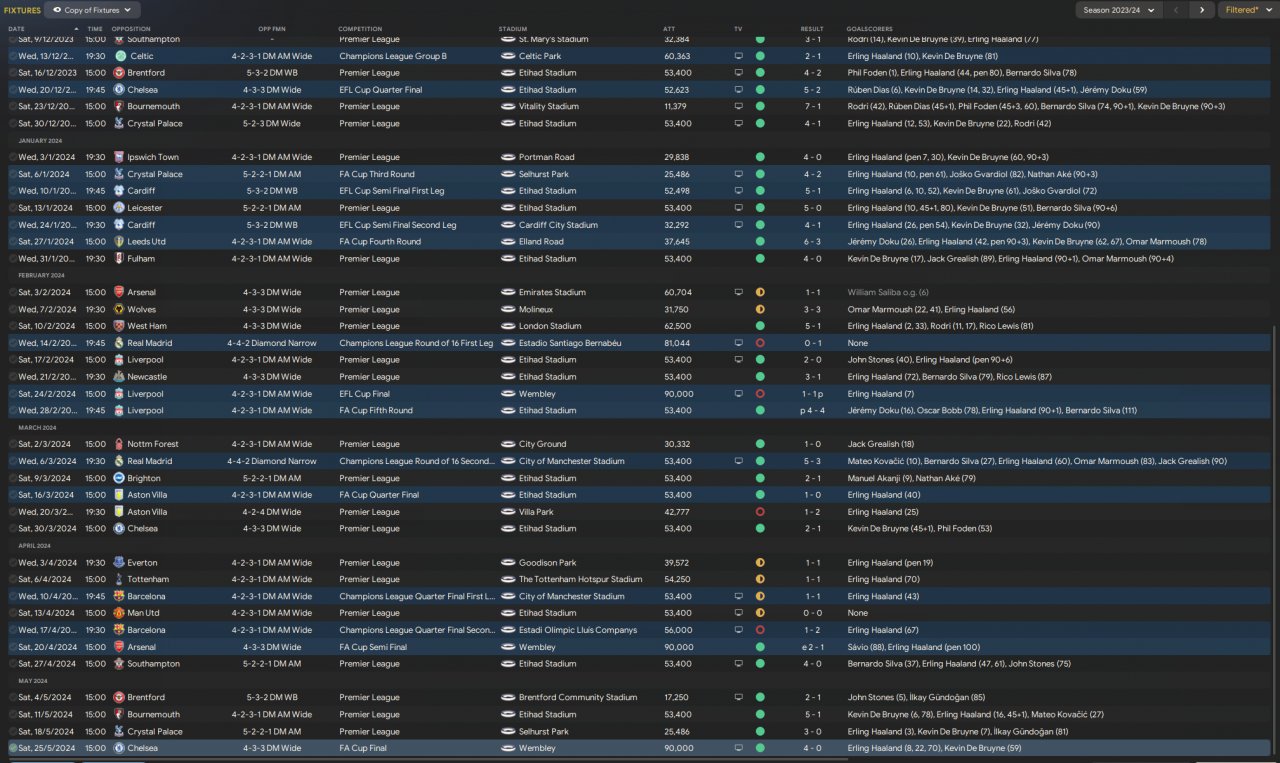Open the Season 2023/24 dropdown
The image size is (1280, 763).
point(1118,10)
